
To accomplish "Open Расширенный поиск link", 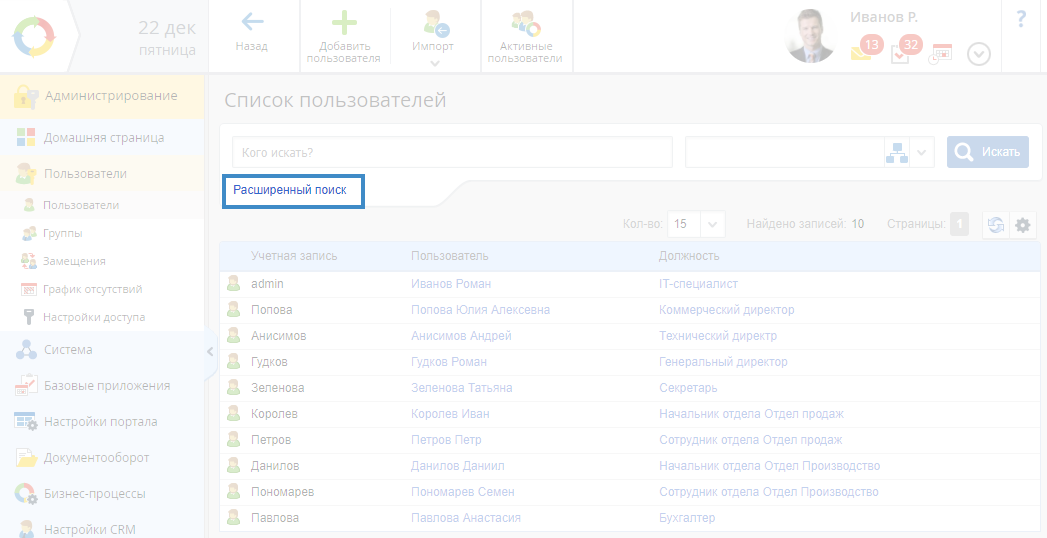I will (x=290, y=189).
